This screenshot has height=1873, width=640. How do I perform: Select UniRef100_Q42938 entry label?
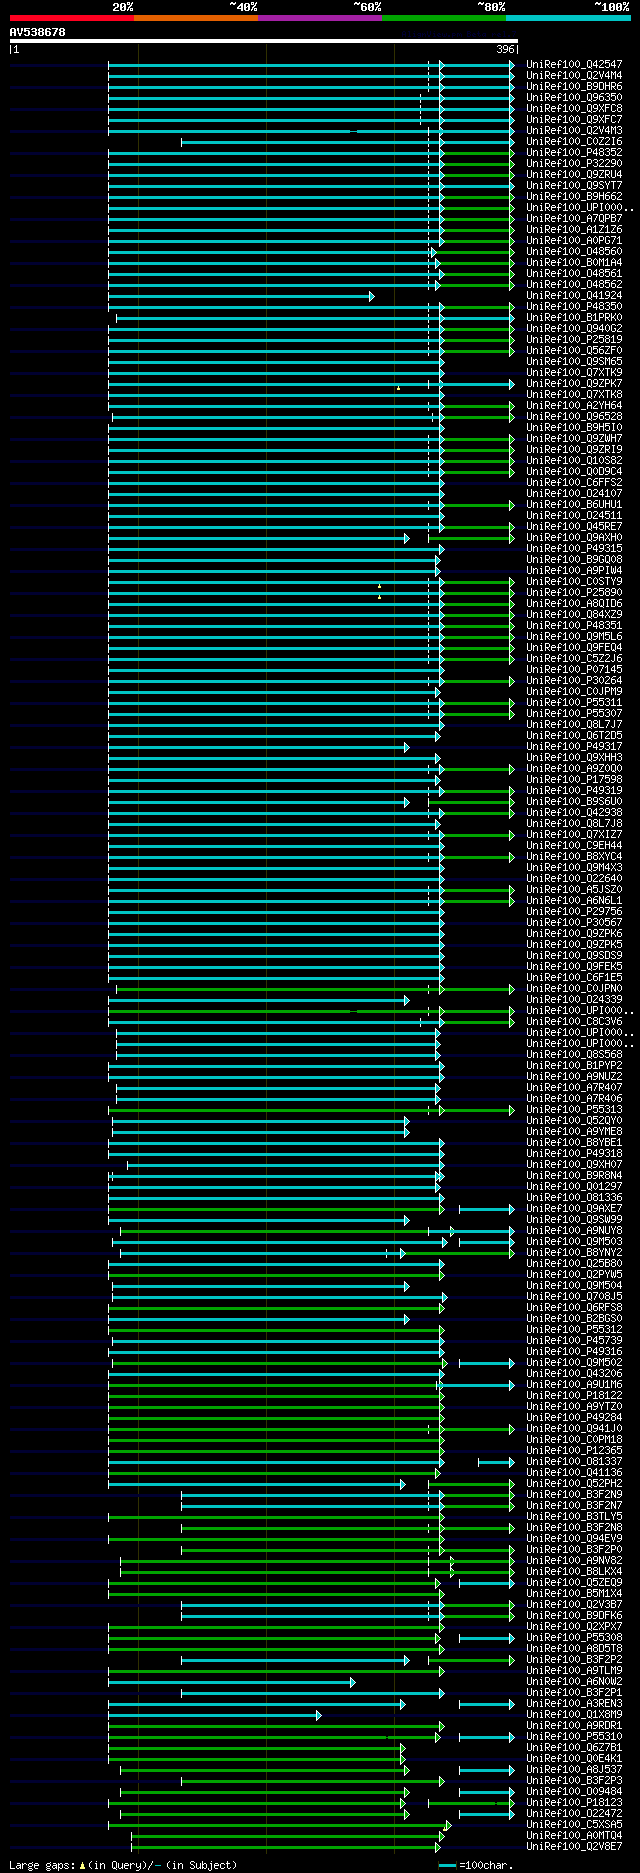pos(574,812)
